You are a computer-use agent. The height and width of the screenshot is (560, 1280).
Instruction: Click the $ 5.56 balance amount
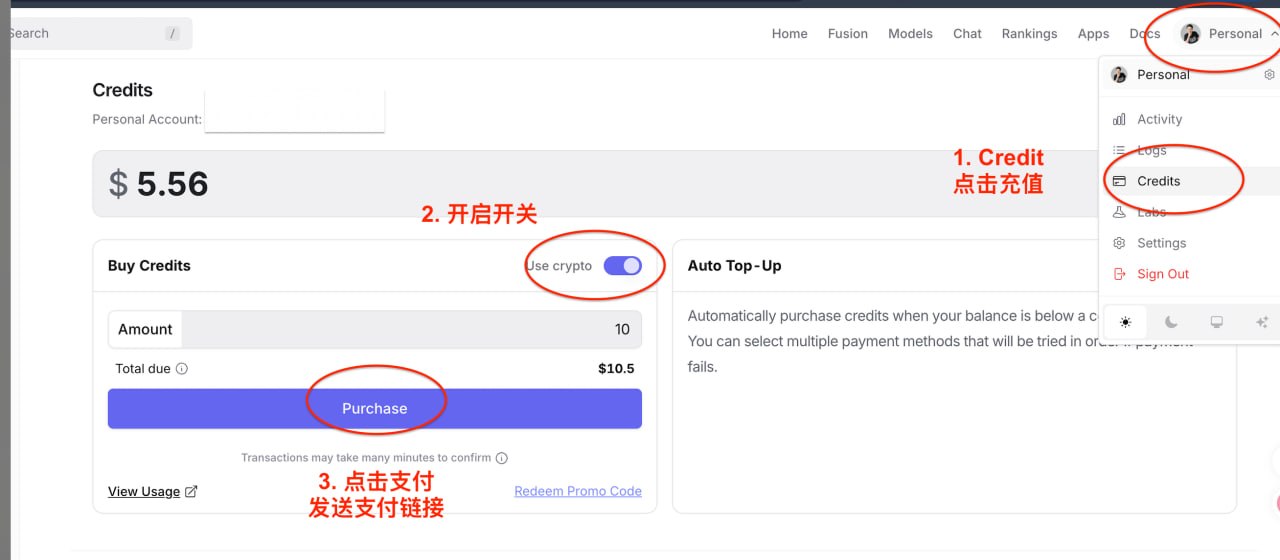click(158, 184)
